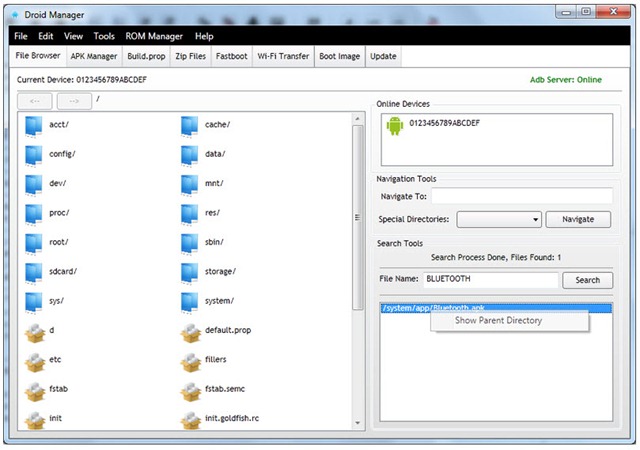The height and width of the screenshot is (450, 640).
Task: Select the /system/app/Bluetooth.apk search result
Action: click(x=496, y=307)
